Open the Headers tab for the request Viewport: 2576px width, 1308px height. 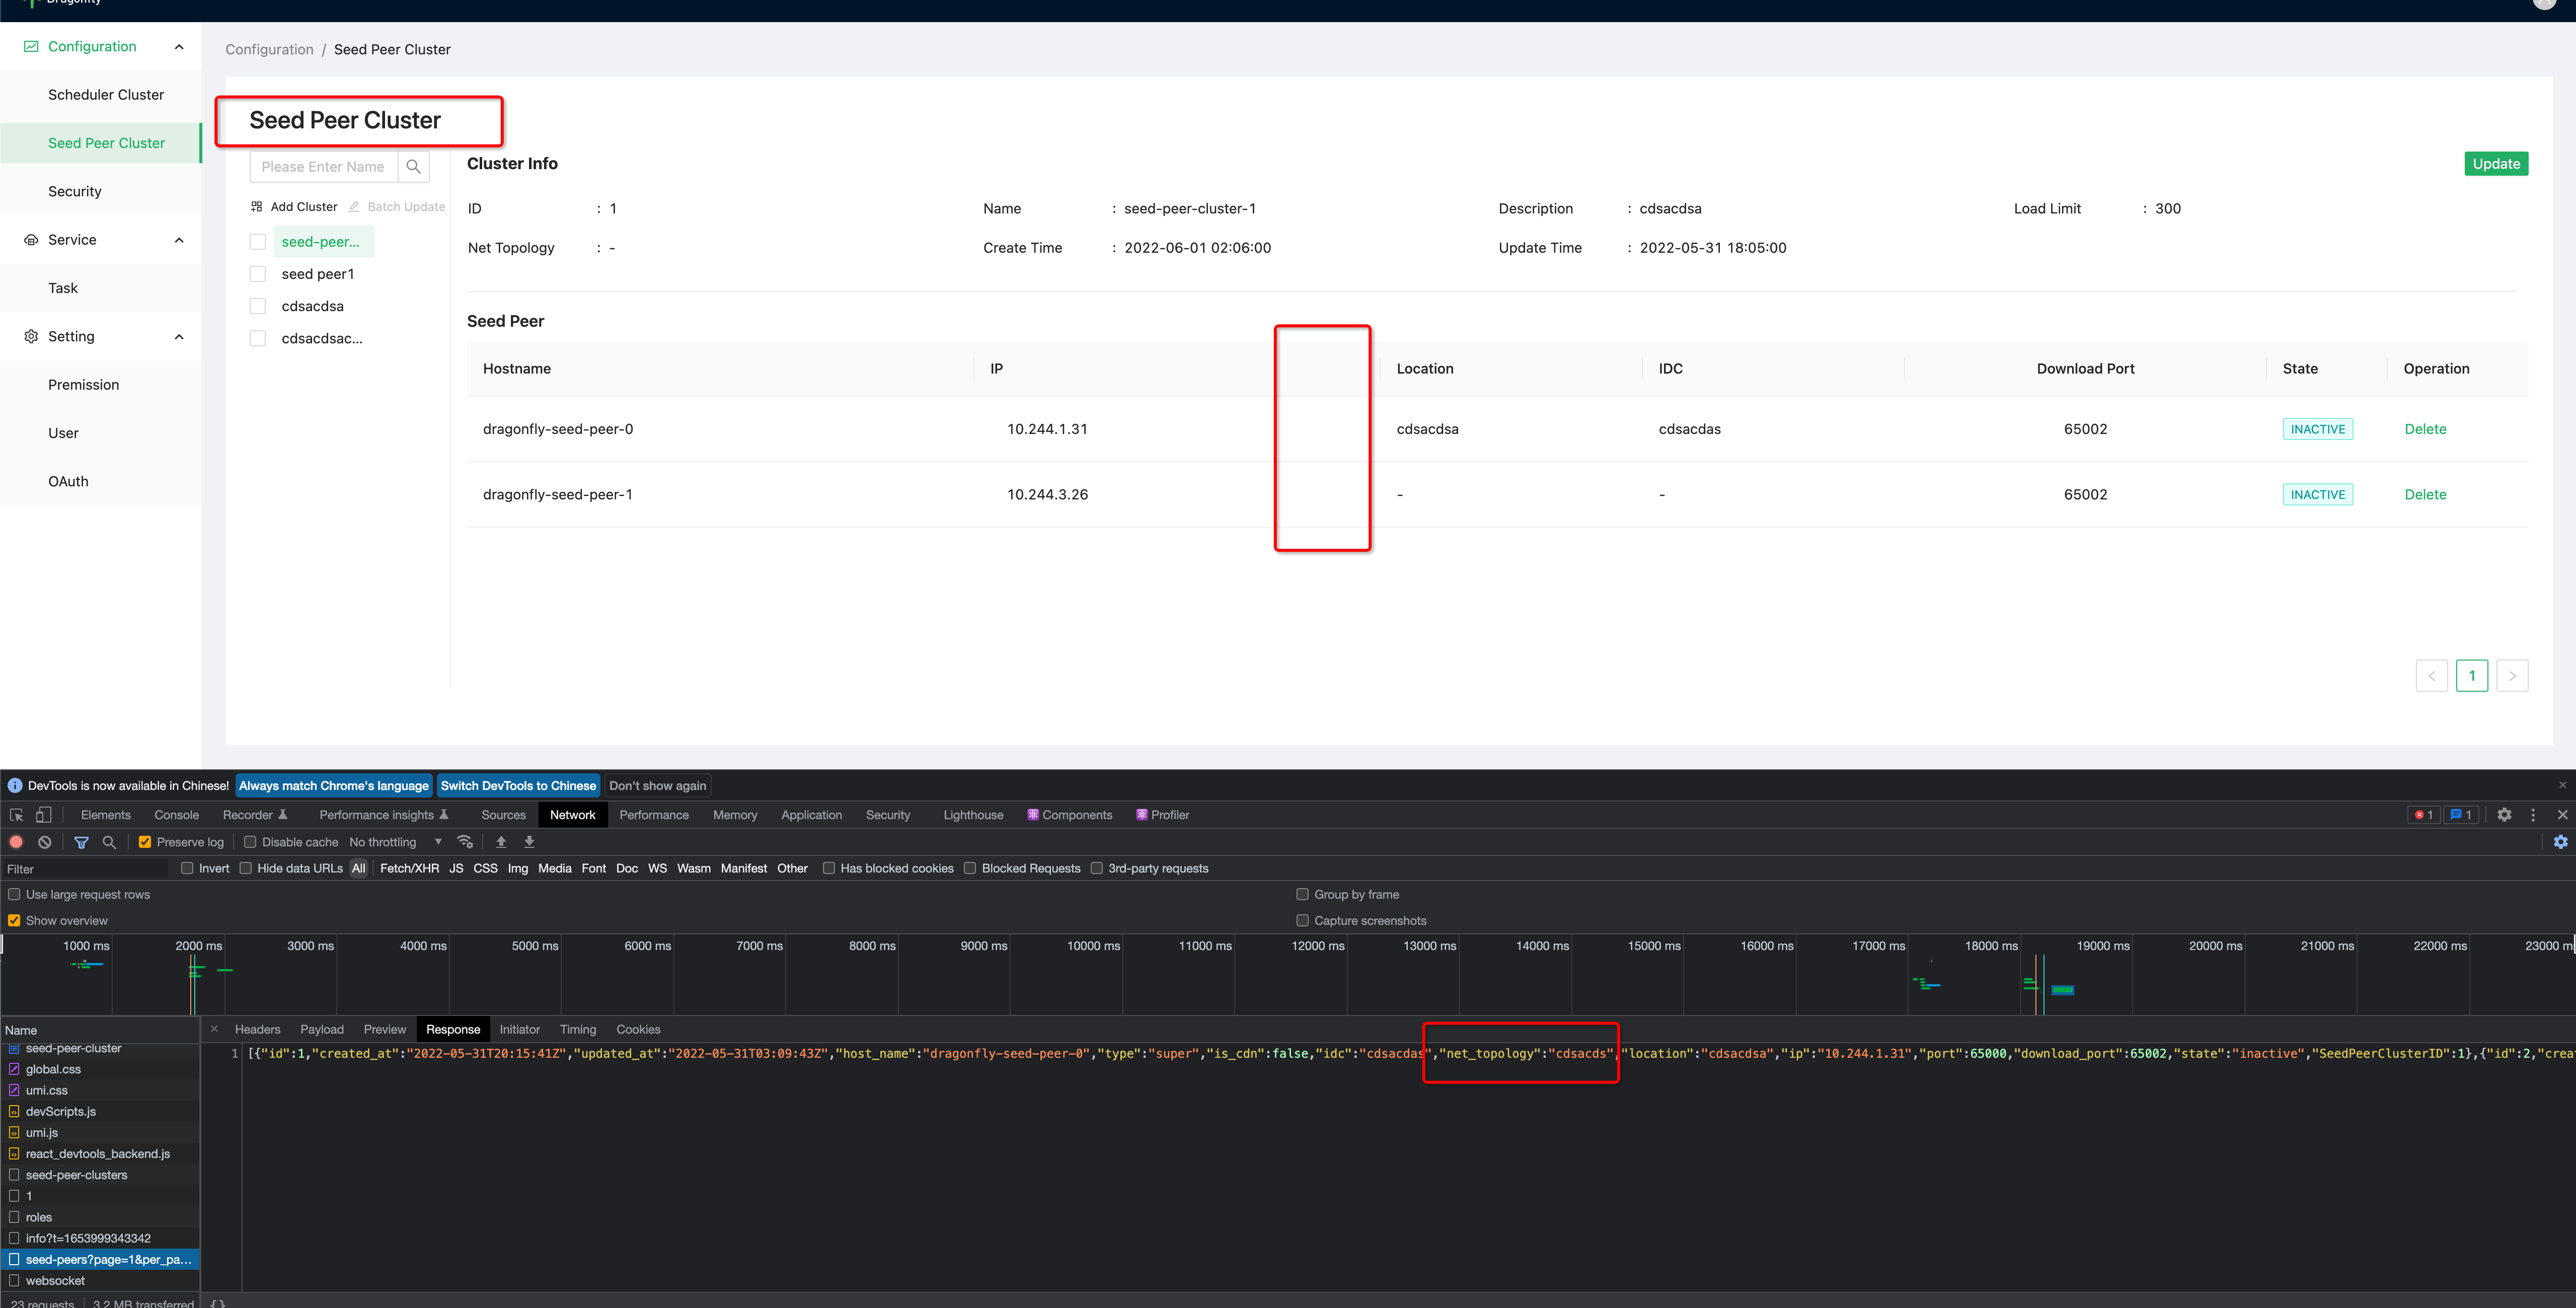[x=258, y=1029]
